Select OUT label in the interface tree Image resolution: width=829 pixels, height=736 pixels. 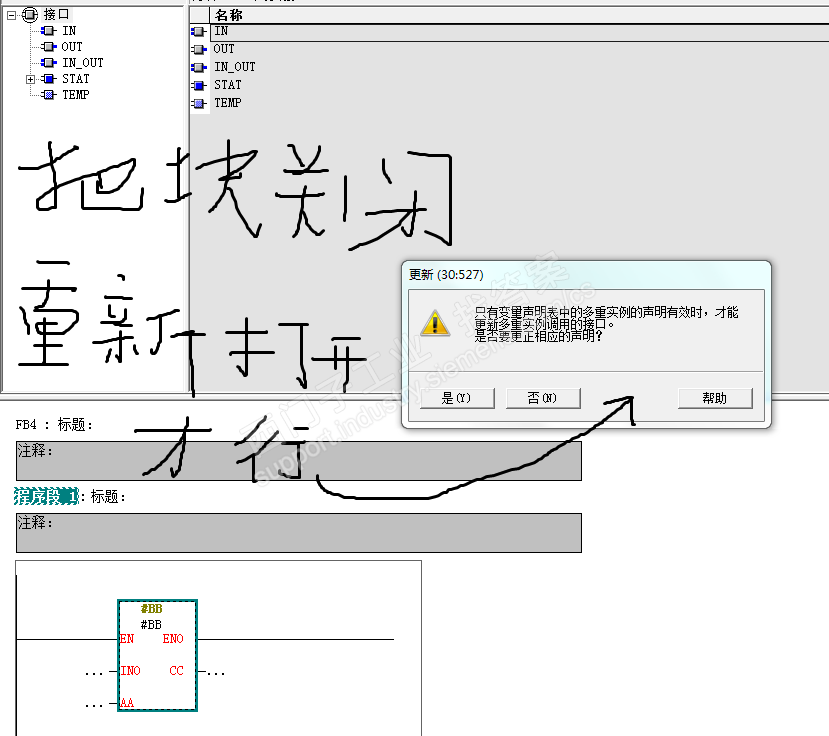[72, 47]
